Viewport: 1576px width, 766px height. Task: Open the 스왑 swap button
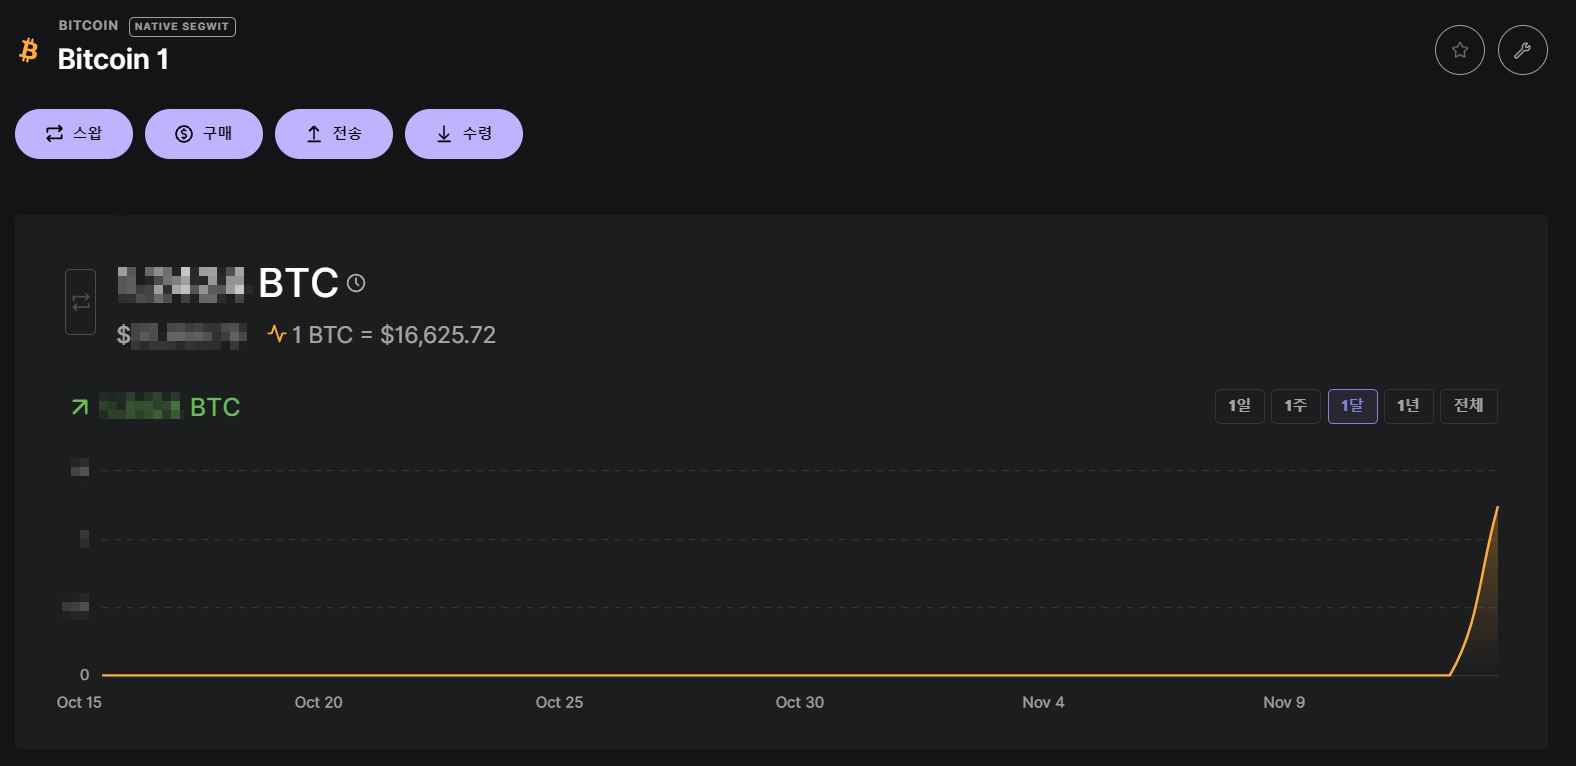[x=74, y=134]
